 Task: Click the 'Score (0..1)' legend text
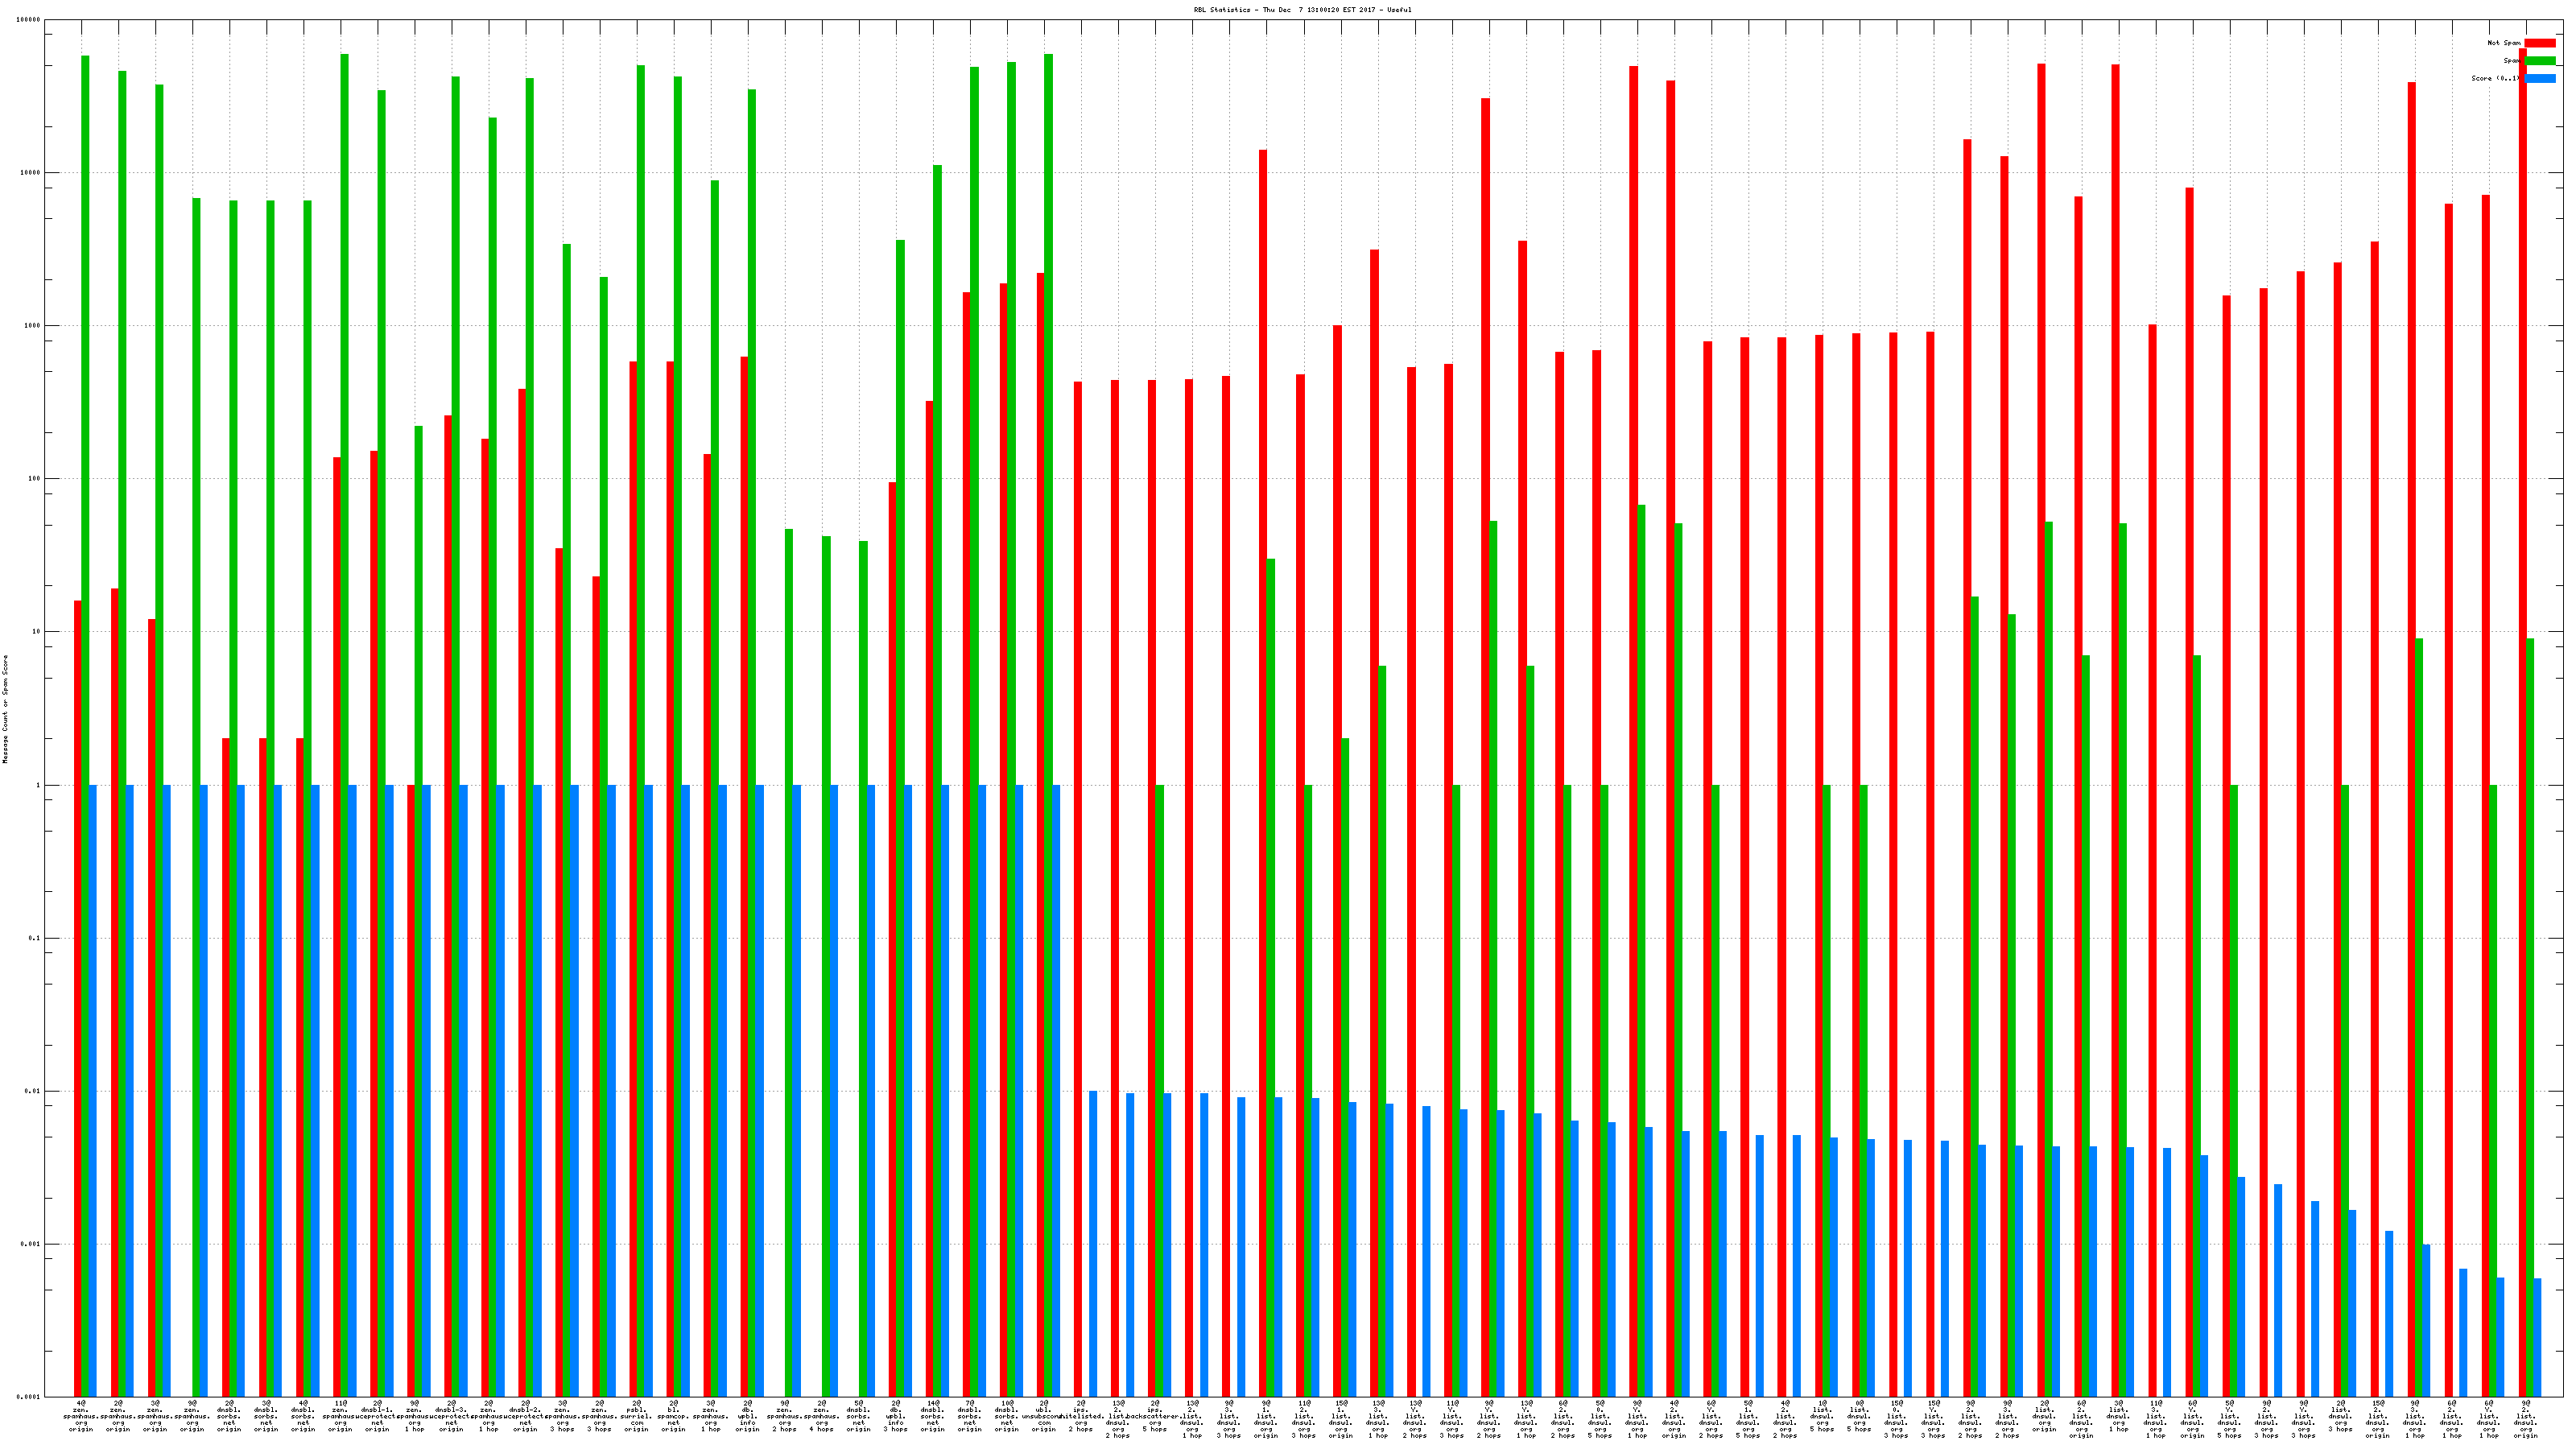2495,78
